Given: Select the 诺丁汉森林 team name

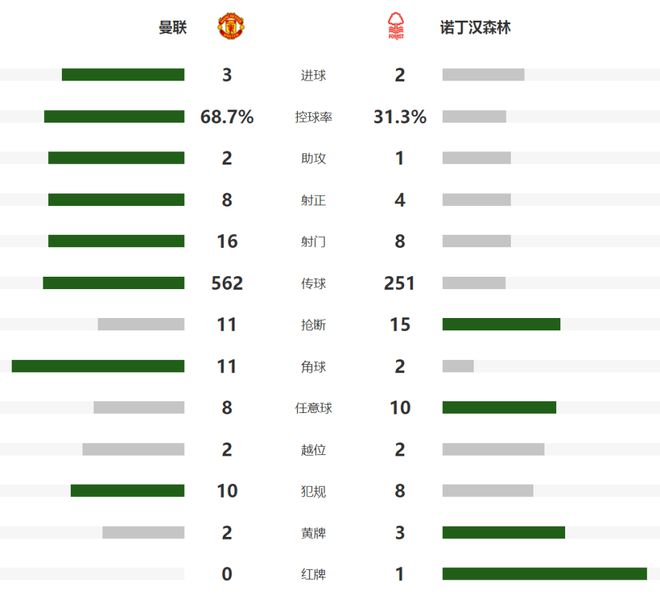Looking at the screenshot, I should [475, 28].
